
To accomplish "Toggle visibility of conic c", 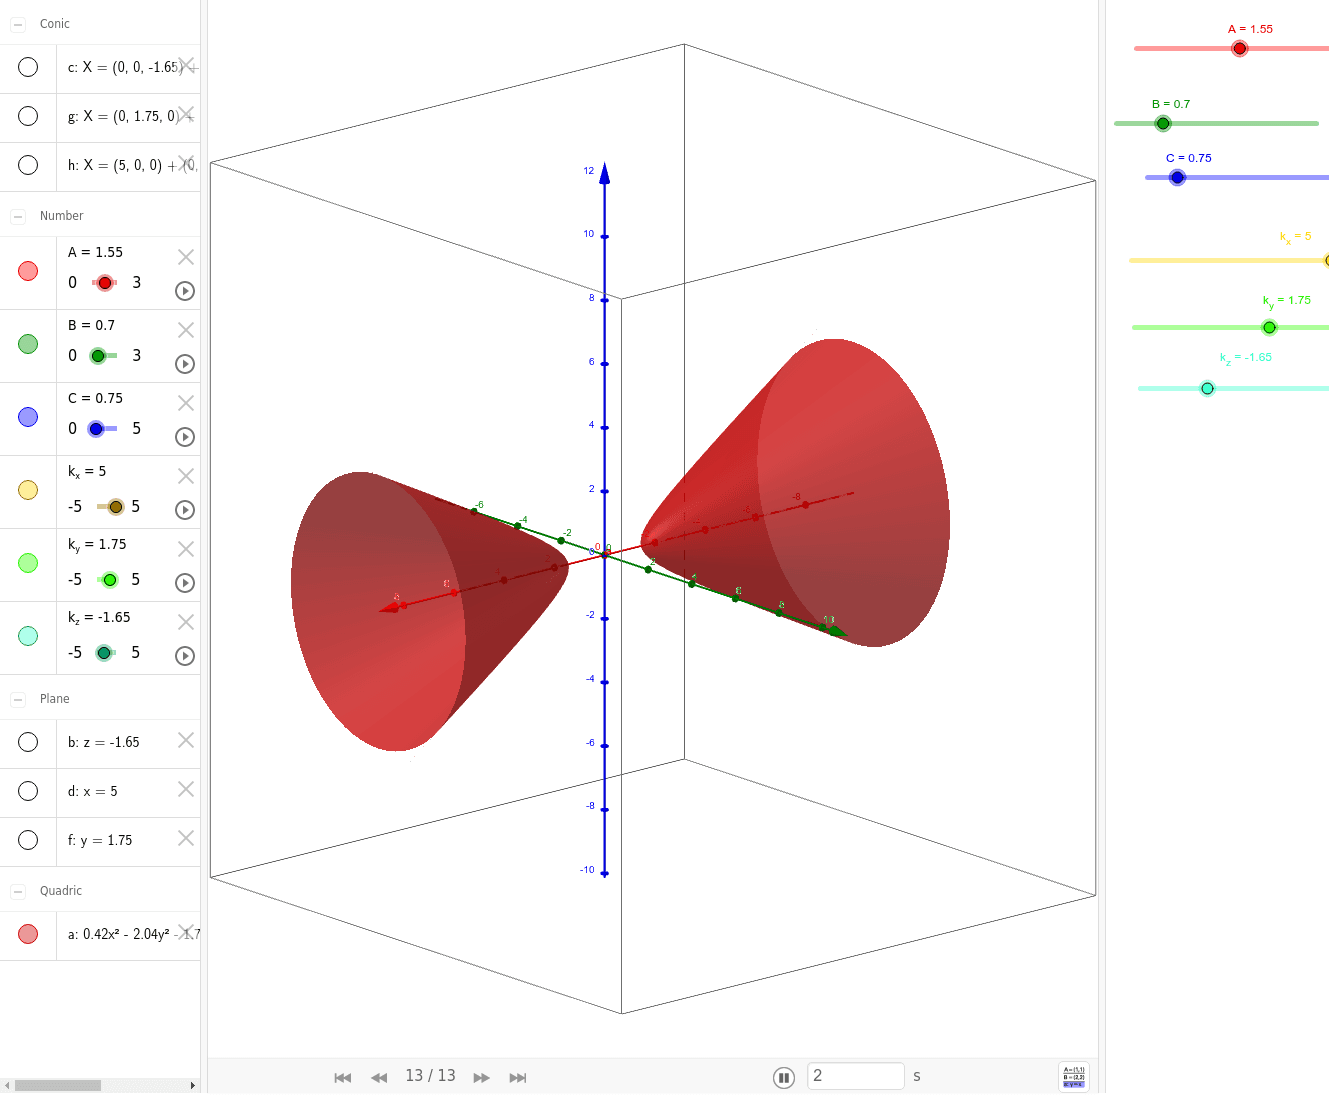I will pyautogui.click(x=28, y=67).
